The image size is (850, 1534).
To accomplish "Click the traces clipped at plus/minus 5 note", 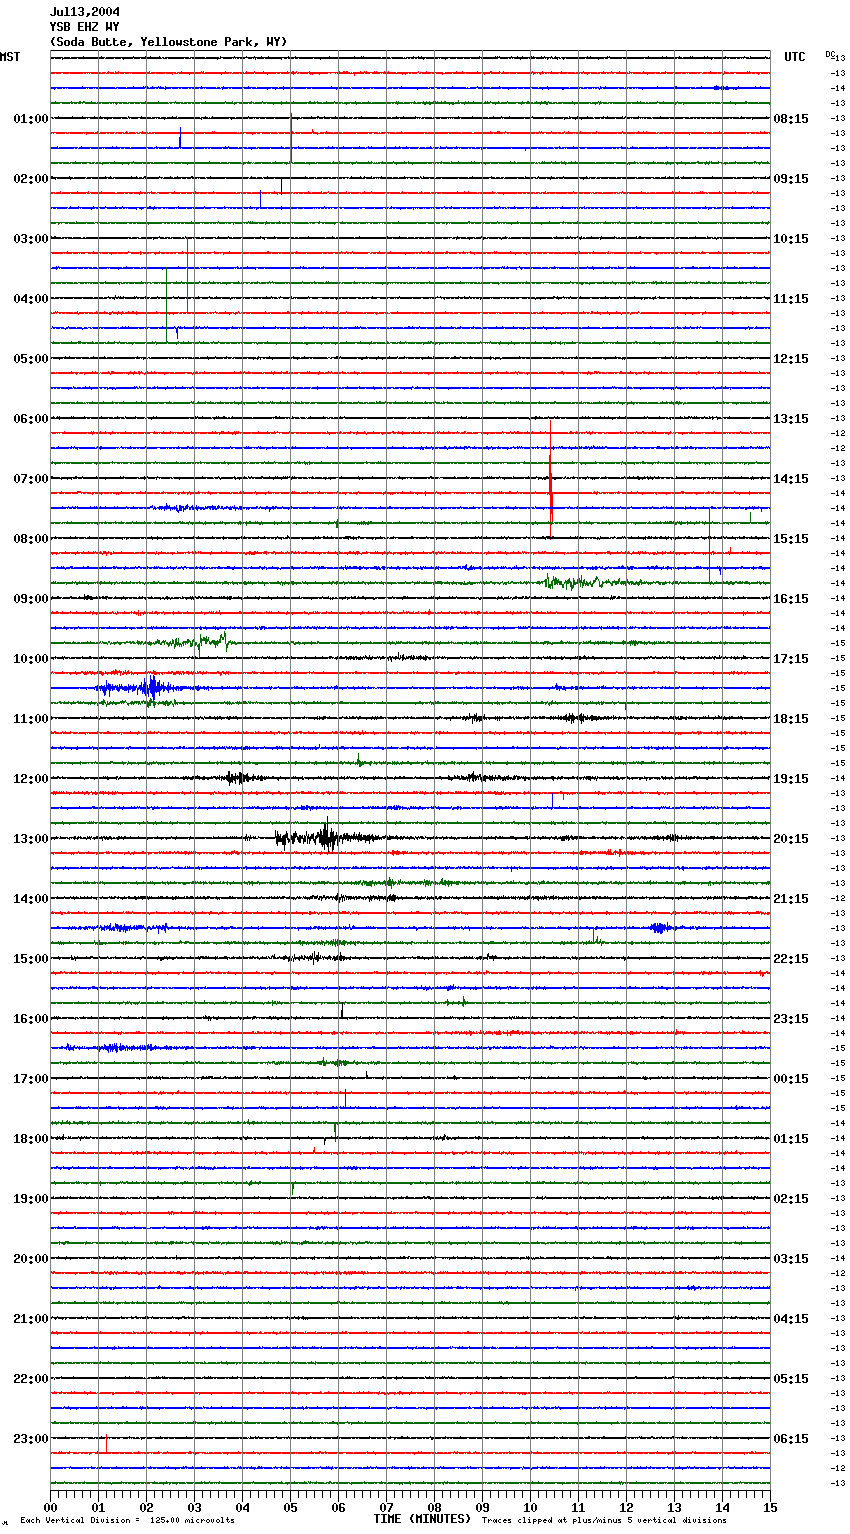I will coord(604,1521).
